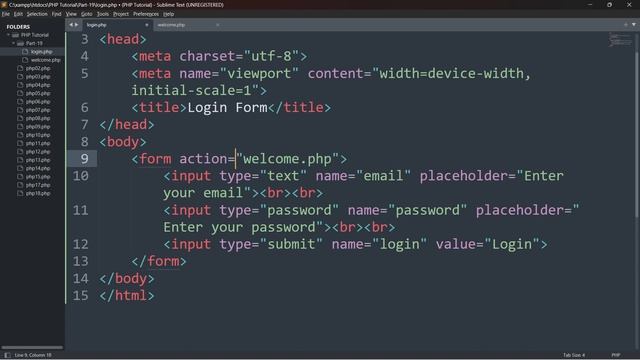Open php12.php file in sidebar
The image size is (640, 360).
click(x=38, y=152)
